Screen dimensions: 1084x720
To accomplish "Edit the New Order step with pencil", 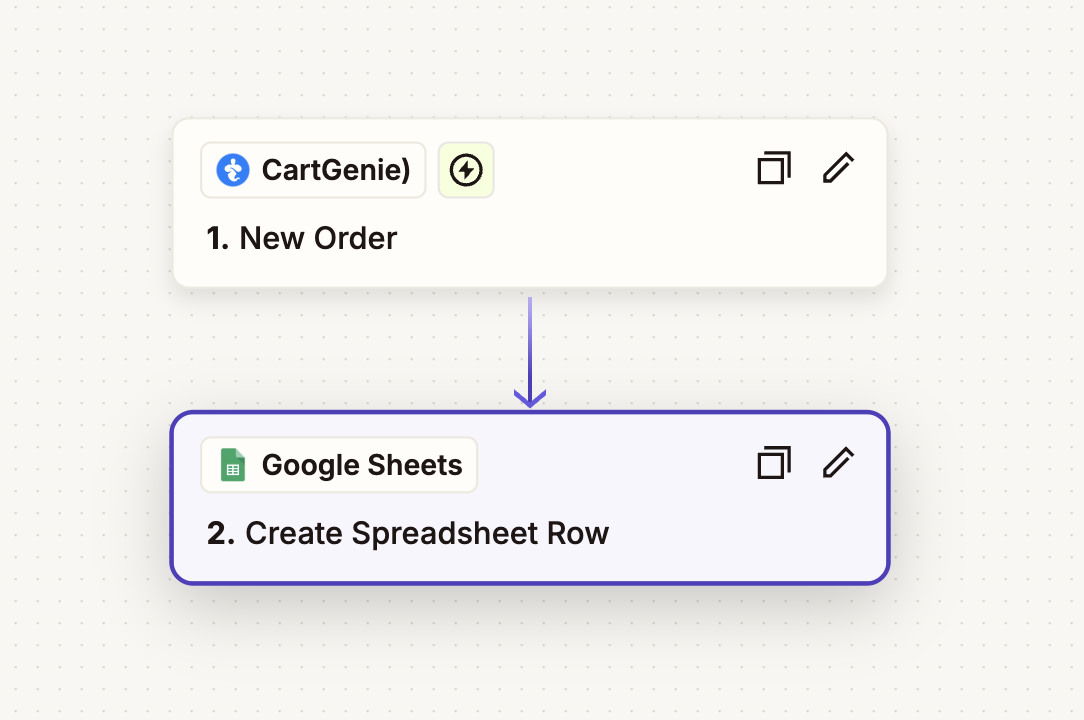I will pyautogui.click(x=839, y=168).
